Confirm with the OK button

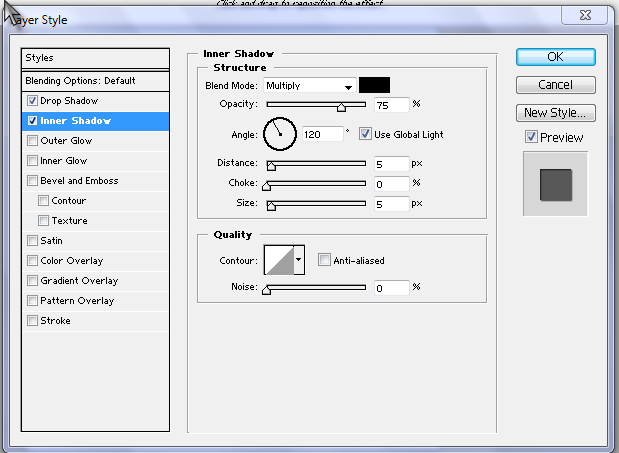click(555, 57)
